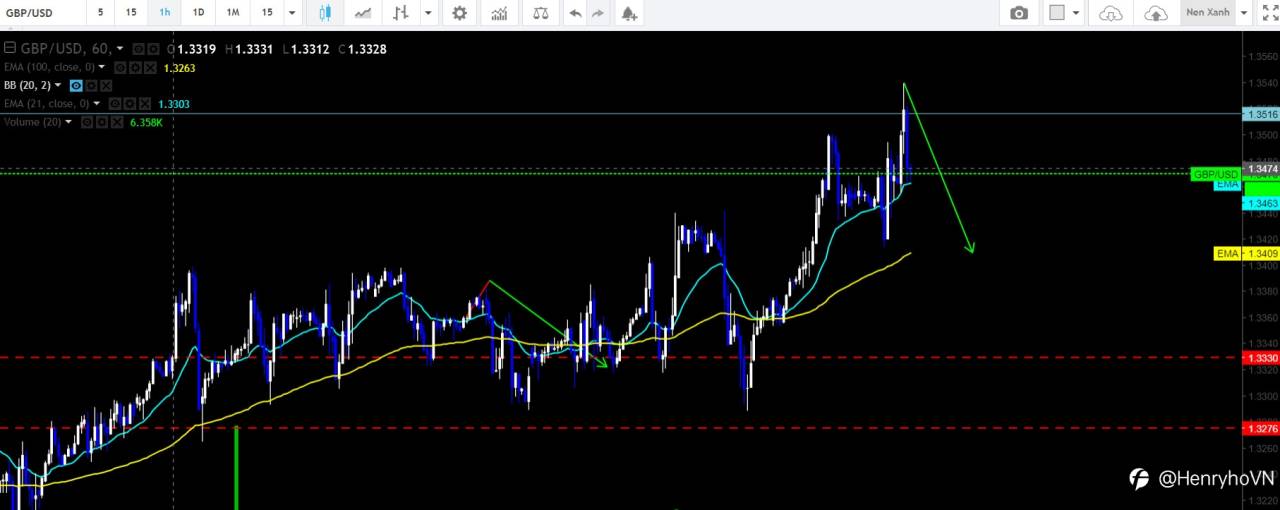
Task: Click the GBP/USD symbol search field
Action: 40,12
